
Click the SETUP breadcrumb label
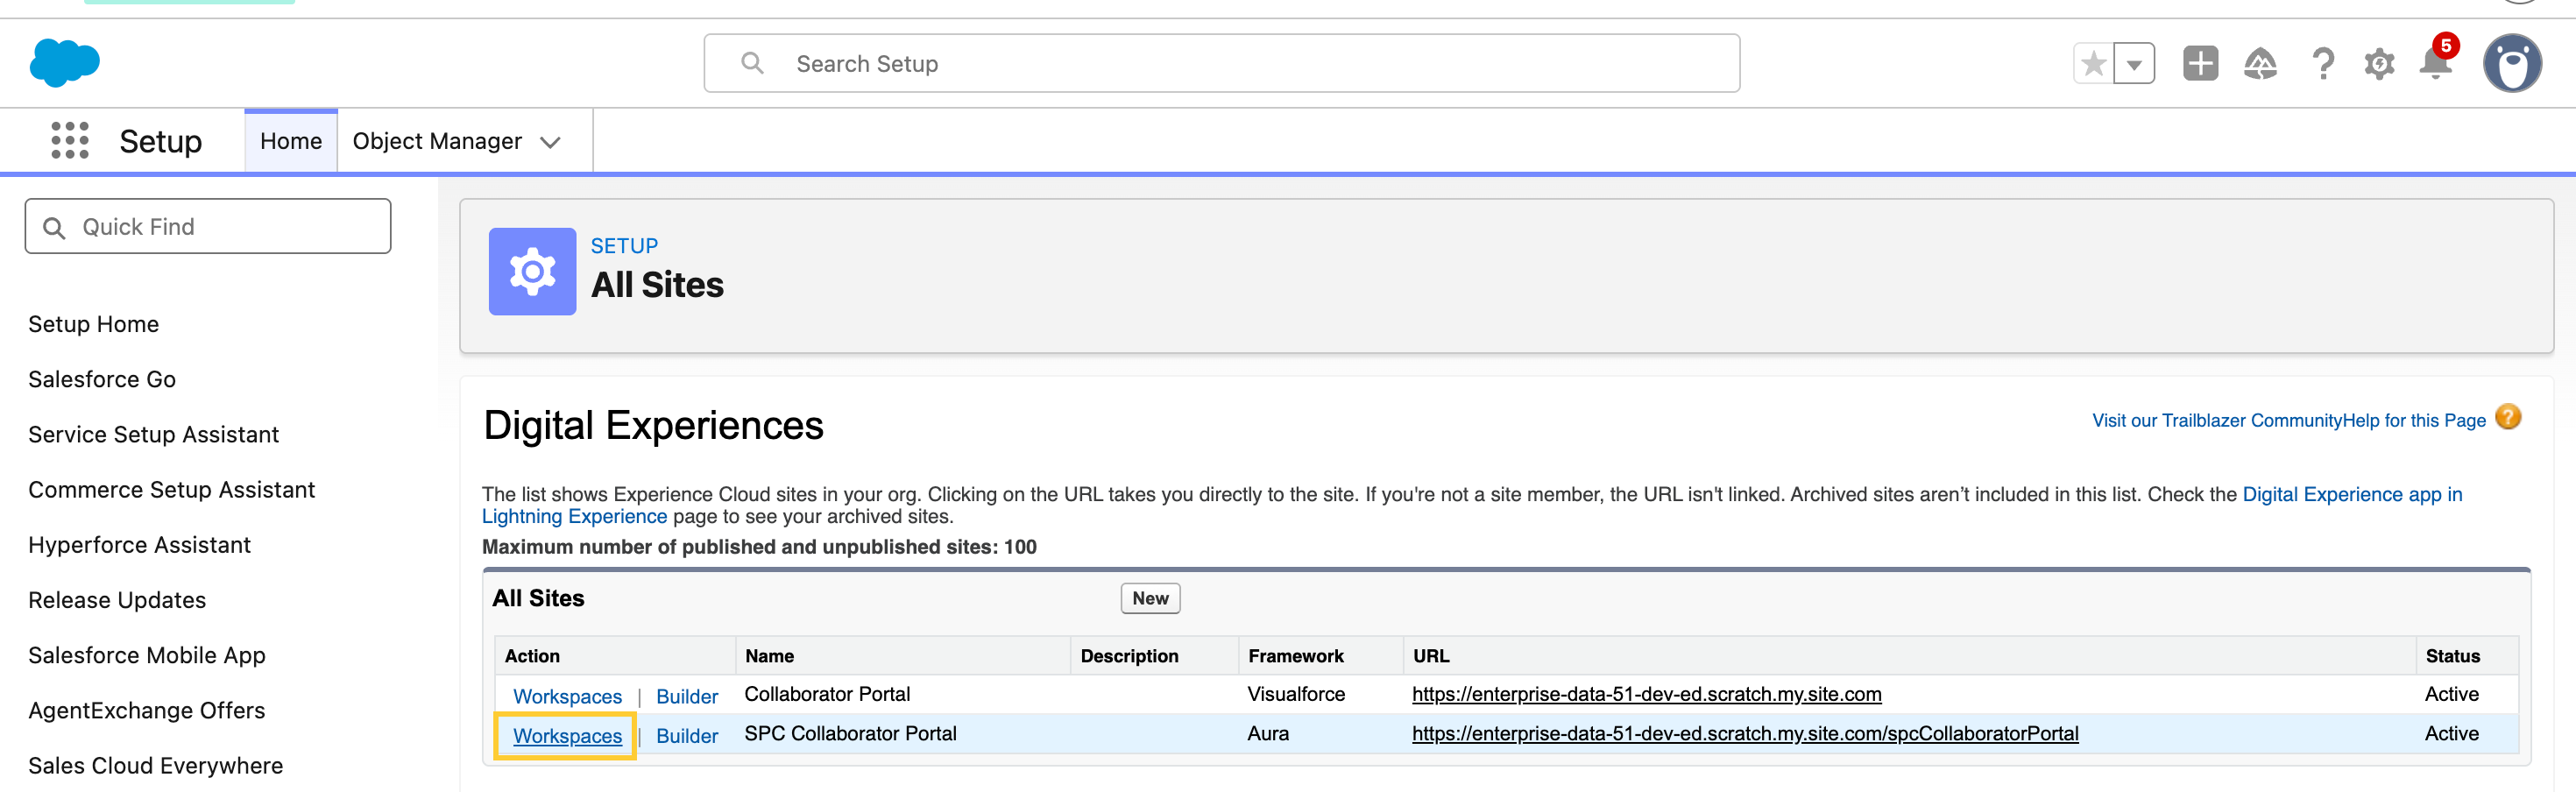pyautogui.click(x=624, y=246)
